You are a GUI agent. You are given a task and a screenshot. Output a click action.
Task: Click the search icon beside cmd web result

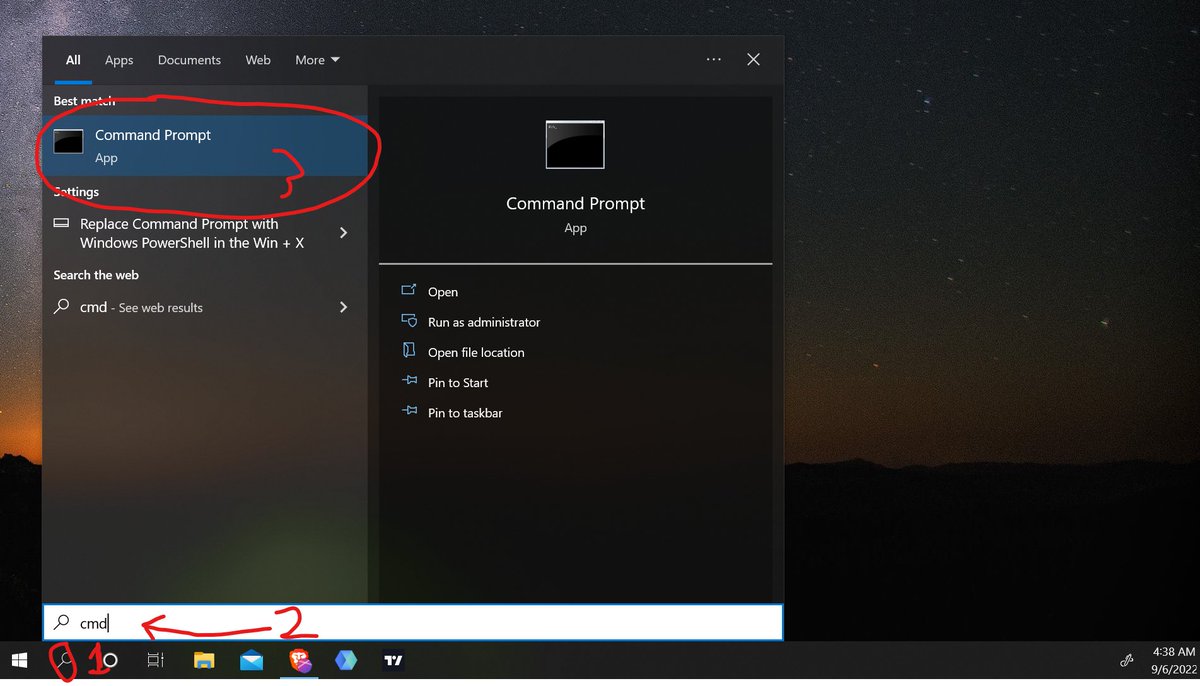pyautogui.click(x=62, y=307)
